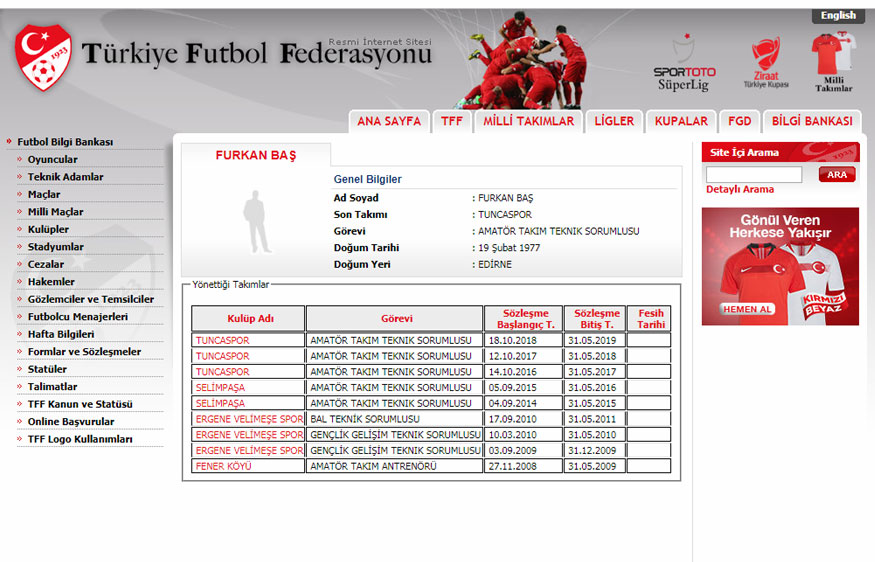Open SELİMPAŞA row dated 05.09.2015
This screenshot has height=562, width=875.
(x=220, y=387)
